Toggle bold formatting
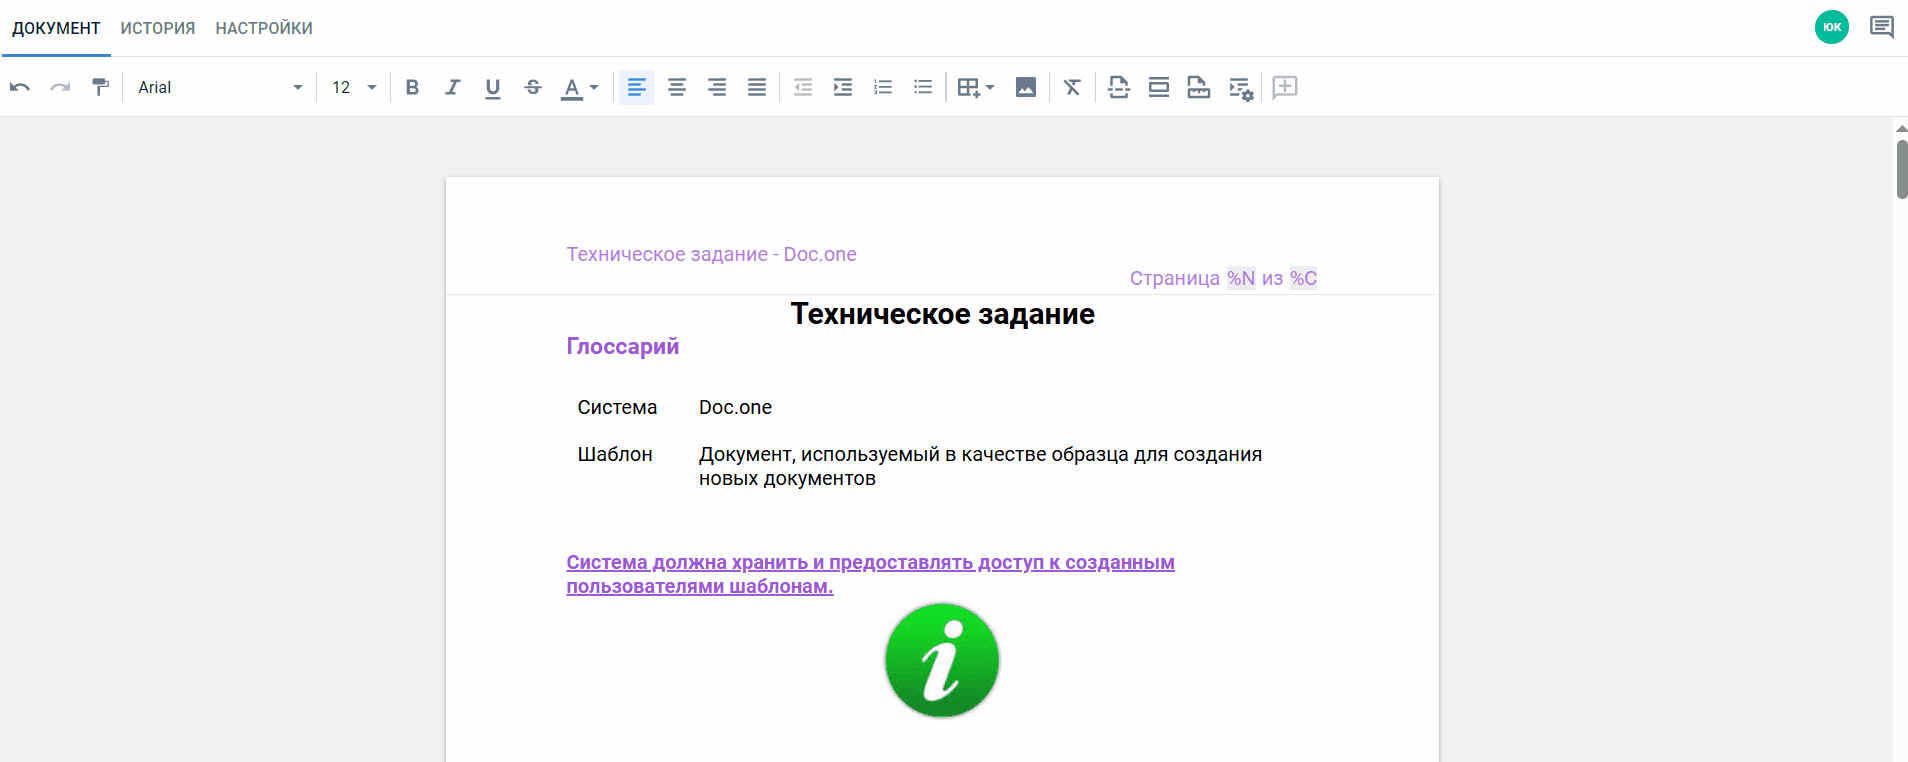This screenshot has width=1908, height=762. click(412, 87)
